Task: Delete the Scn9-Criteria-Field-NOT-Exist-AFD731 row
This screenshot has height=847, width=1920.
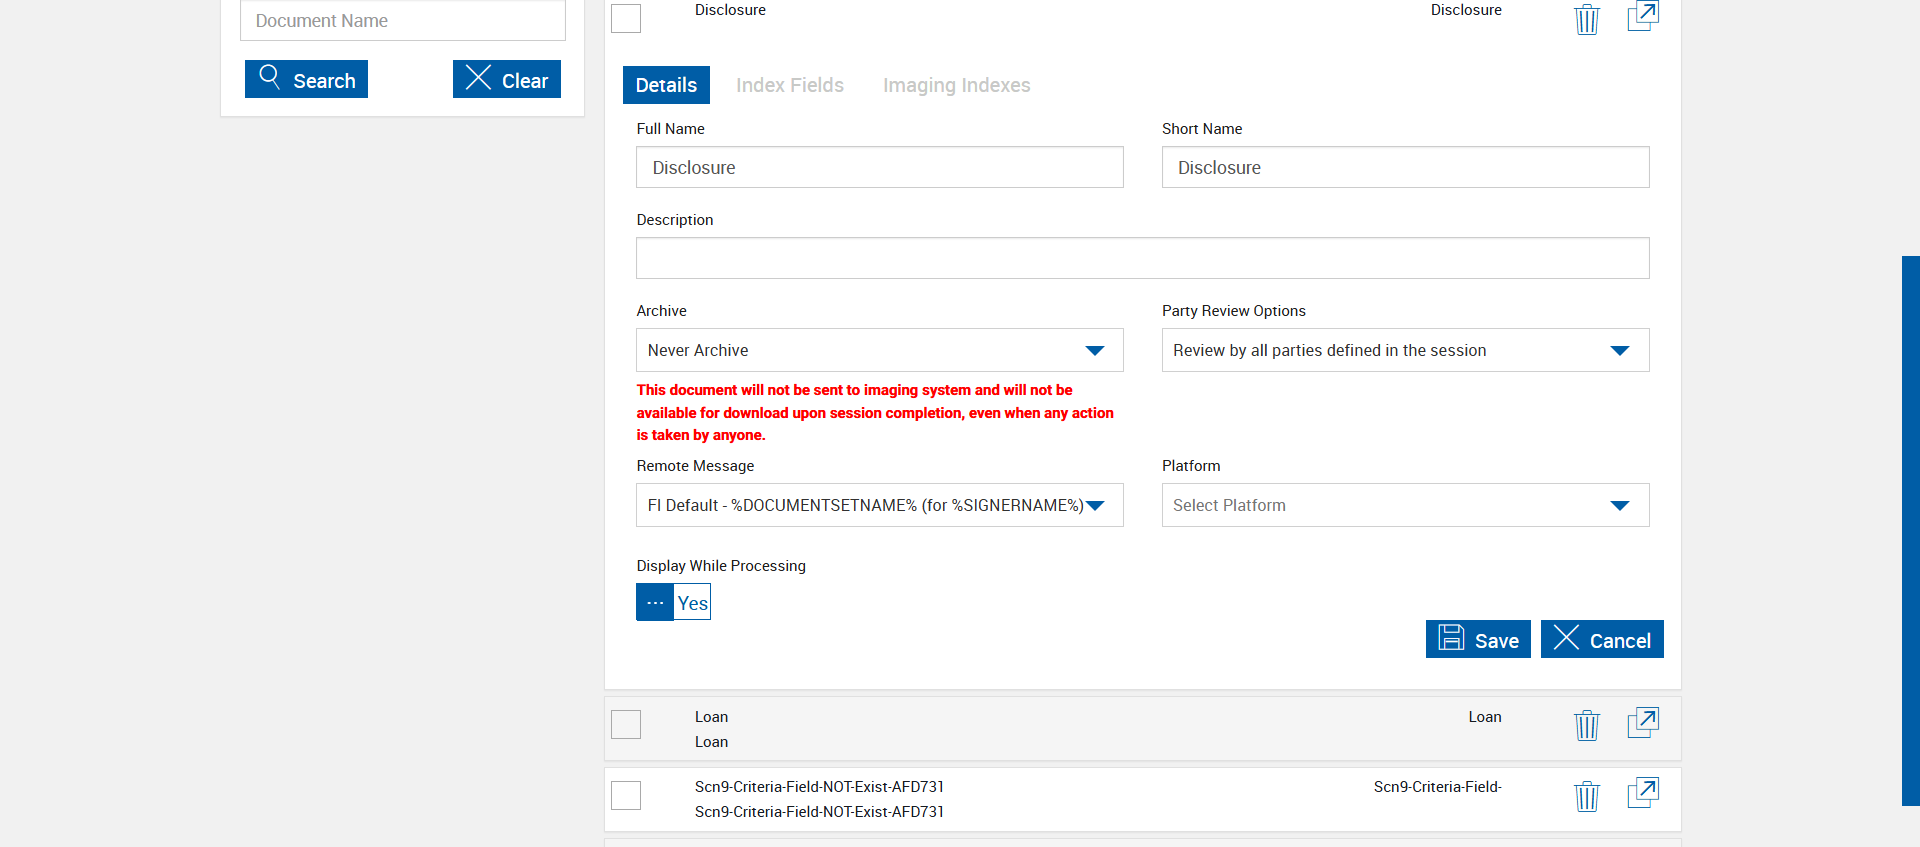Action: click(1587, 796)
